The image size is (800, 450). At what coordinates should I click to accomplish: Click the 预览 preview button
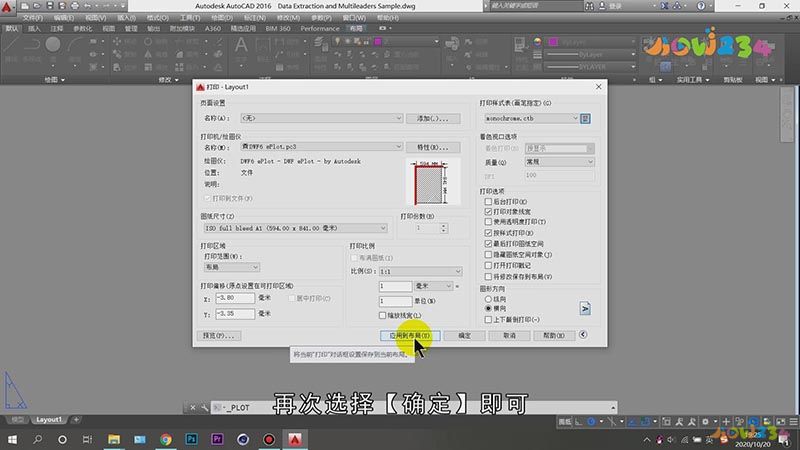219,336
